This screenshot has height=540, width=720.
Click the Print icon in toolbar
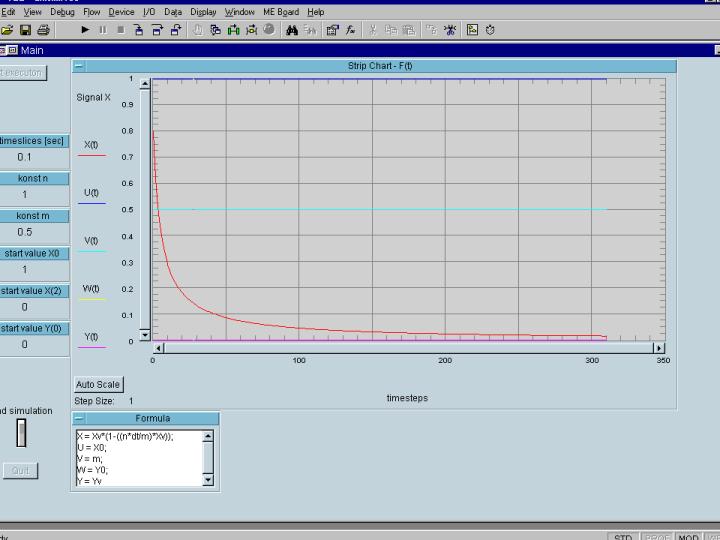(x=43, y=30)
